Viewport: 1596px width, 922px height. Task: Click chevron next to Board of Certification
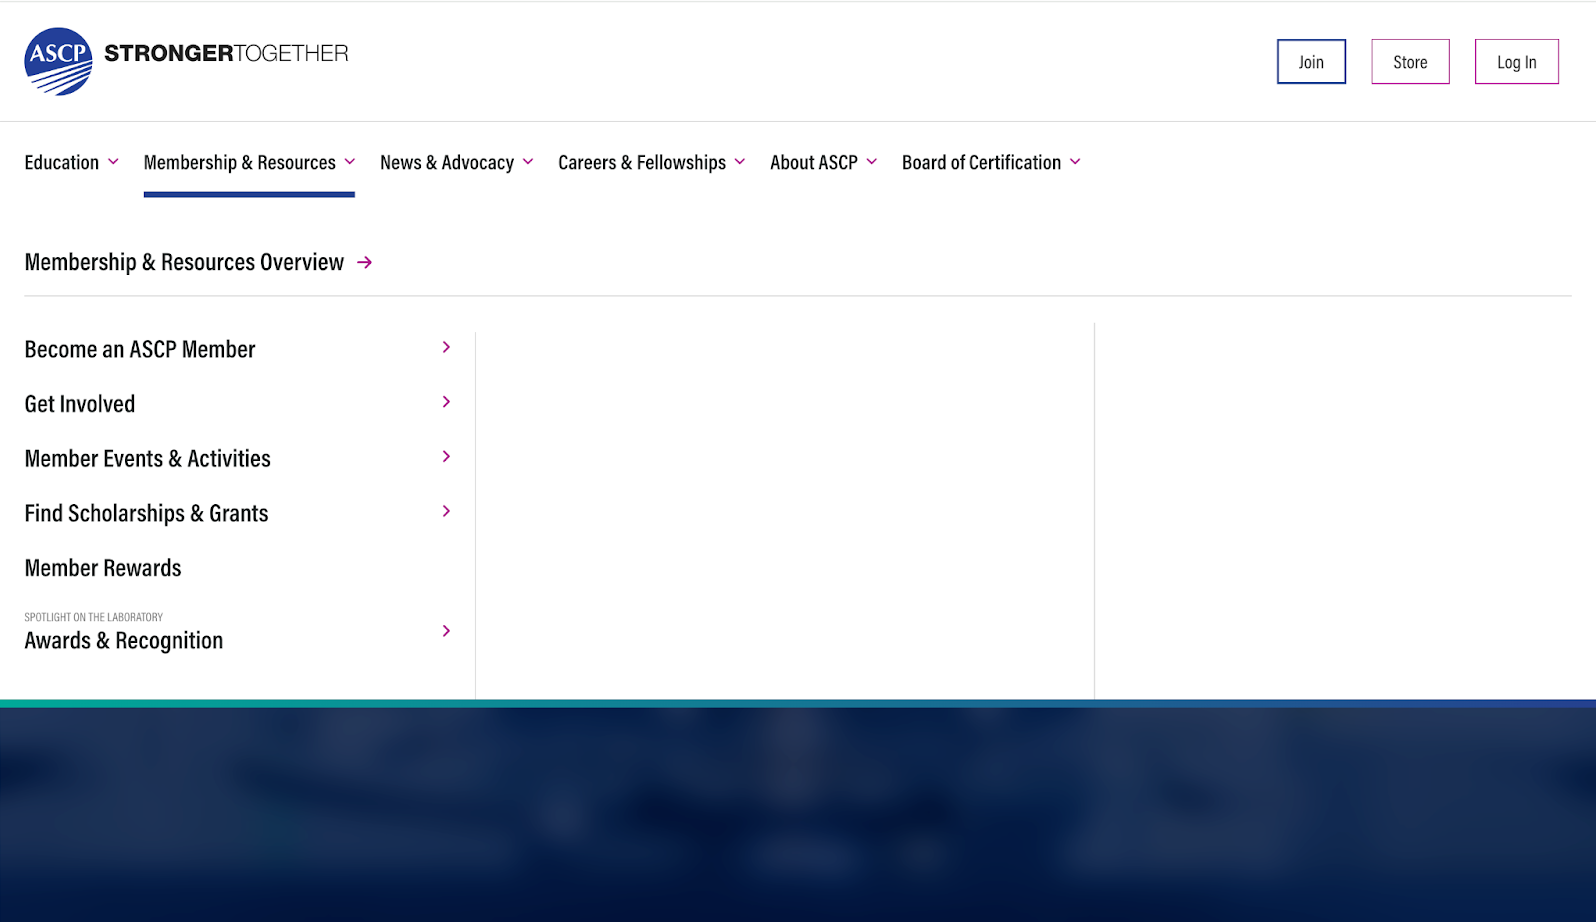pos(1075,162)
